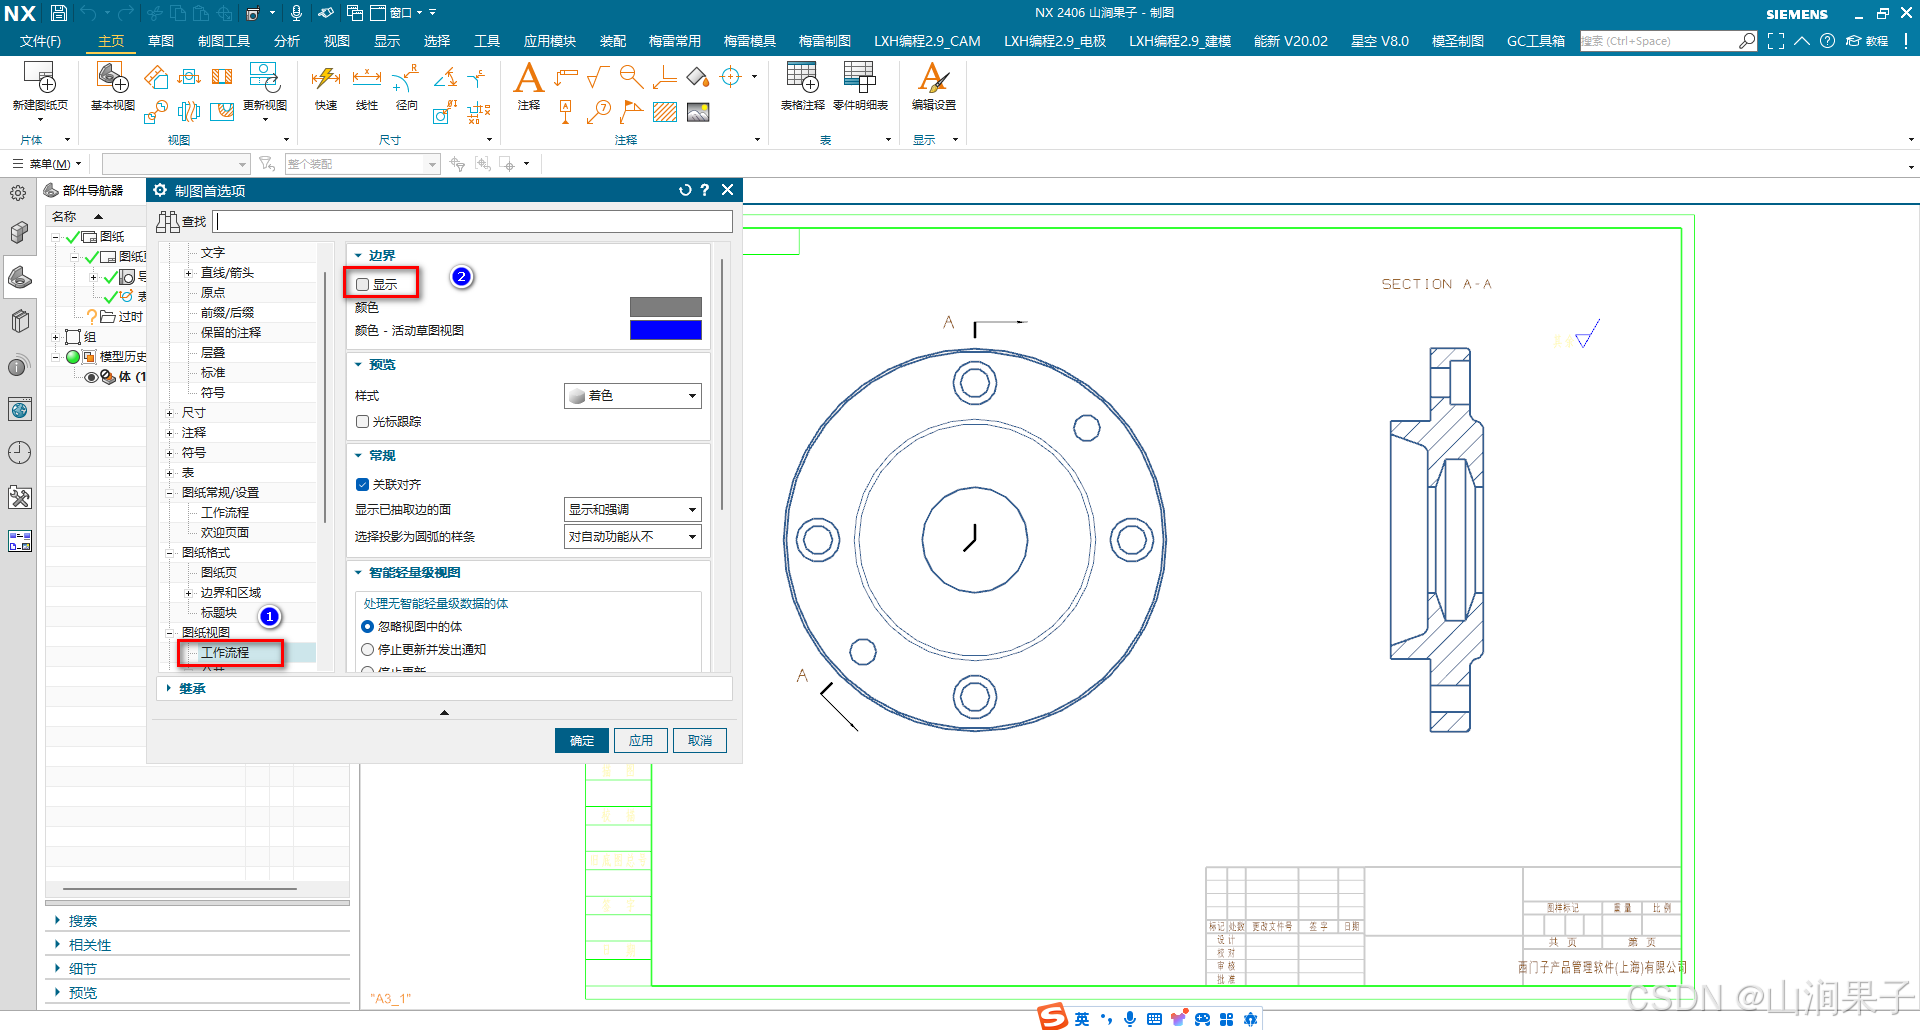Click the crosshatch area fill icon
This screenshot has width=1920, height=1030.
click(665, 112)
